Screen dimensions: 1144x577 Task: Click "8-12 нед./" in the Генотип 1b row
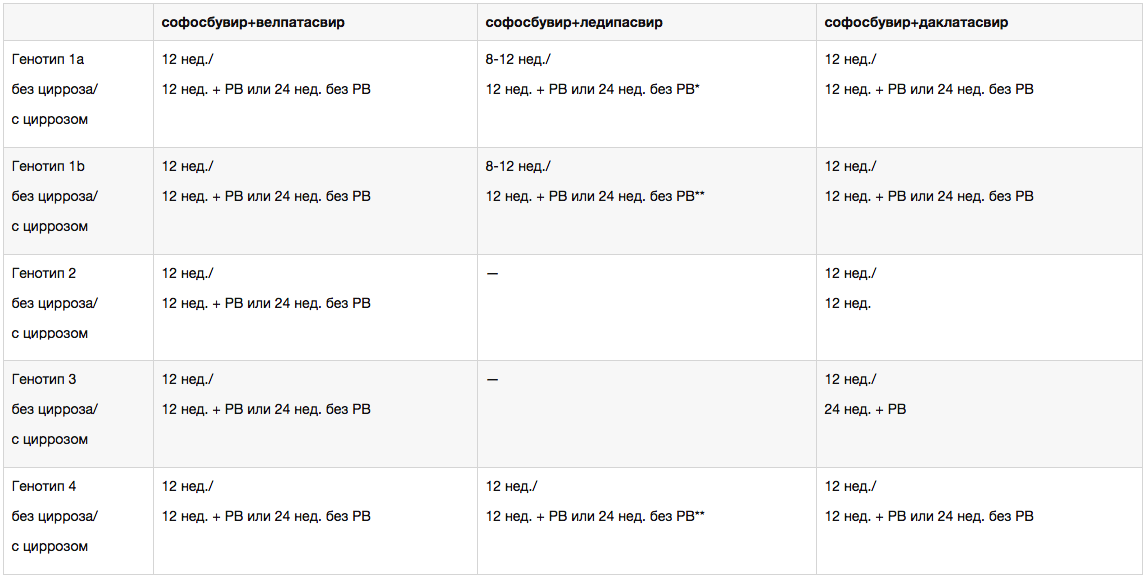coord(518,166)
